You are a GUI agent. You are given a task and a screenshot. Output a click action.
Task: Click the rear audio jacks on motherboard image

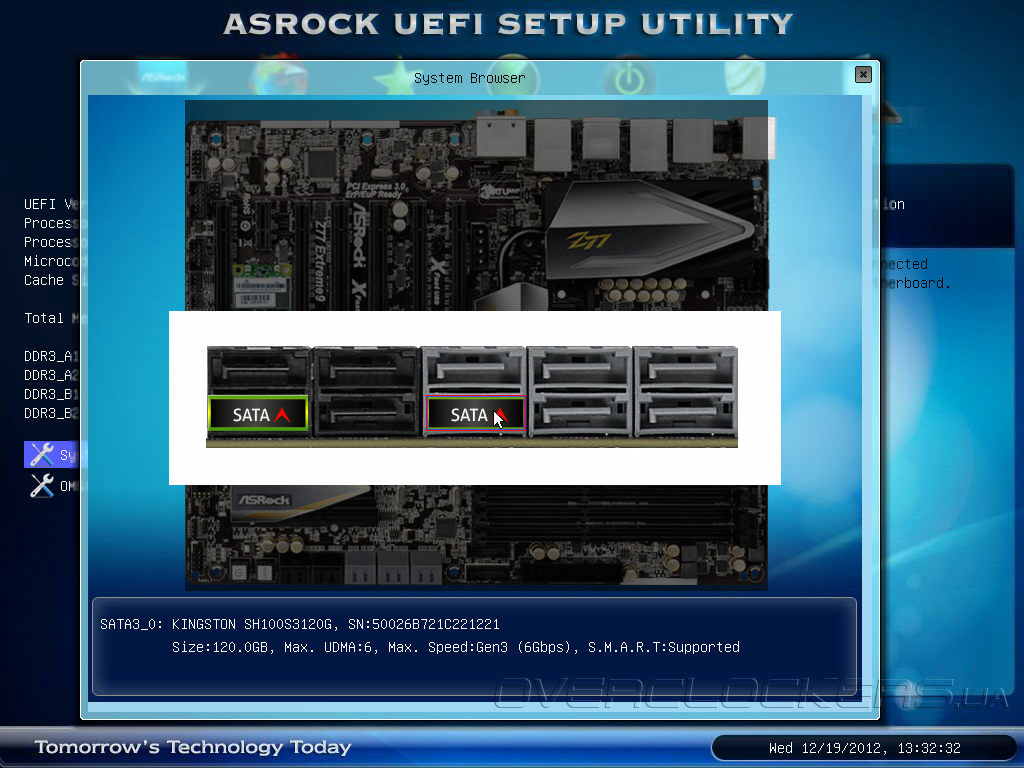pyautogui.click(x=500, y=134)
